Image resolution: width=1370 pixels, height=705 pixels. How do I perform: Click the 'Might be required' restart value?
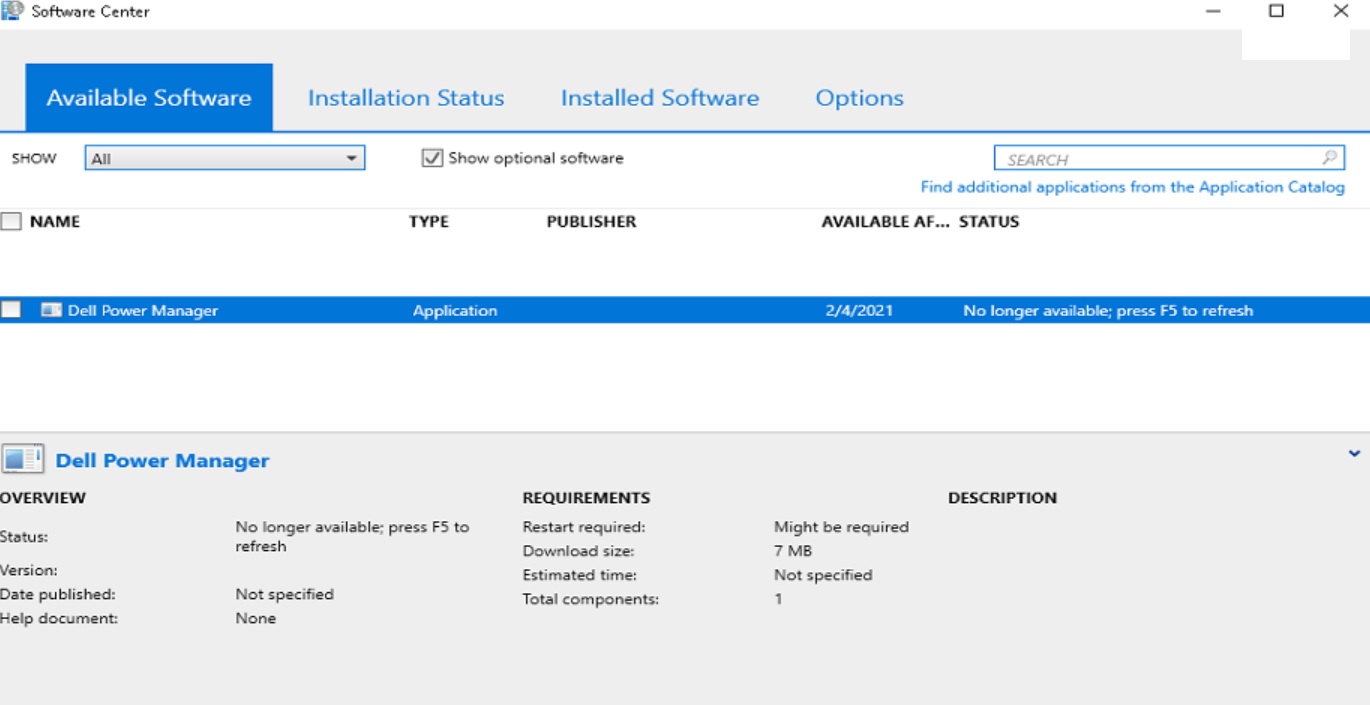pyautogui.click(x=841, y=527)
